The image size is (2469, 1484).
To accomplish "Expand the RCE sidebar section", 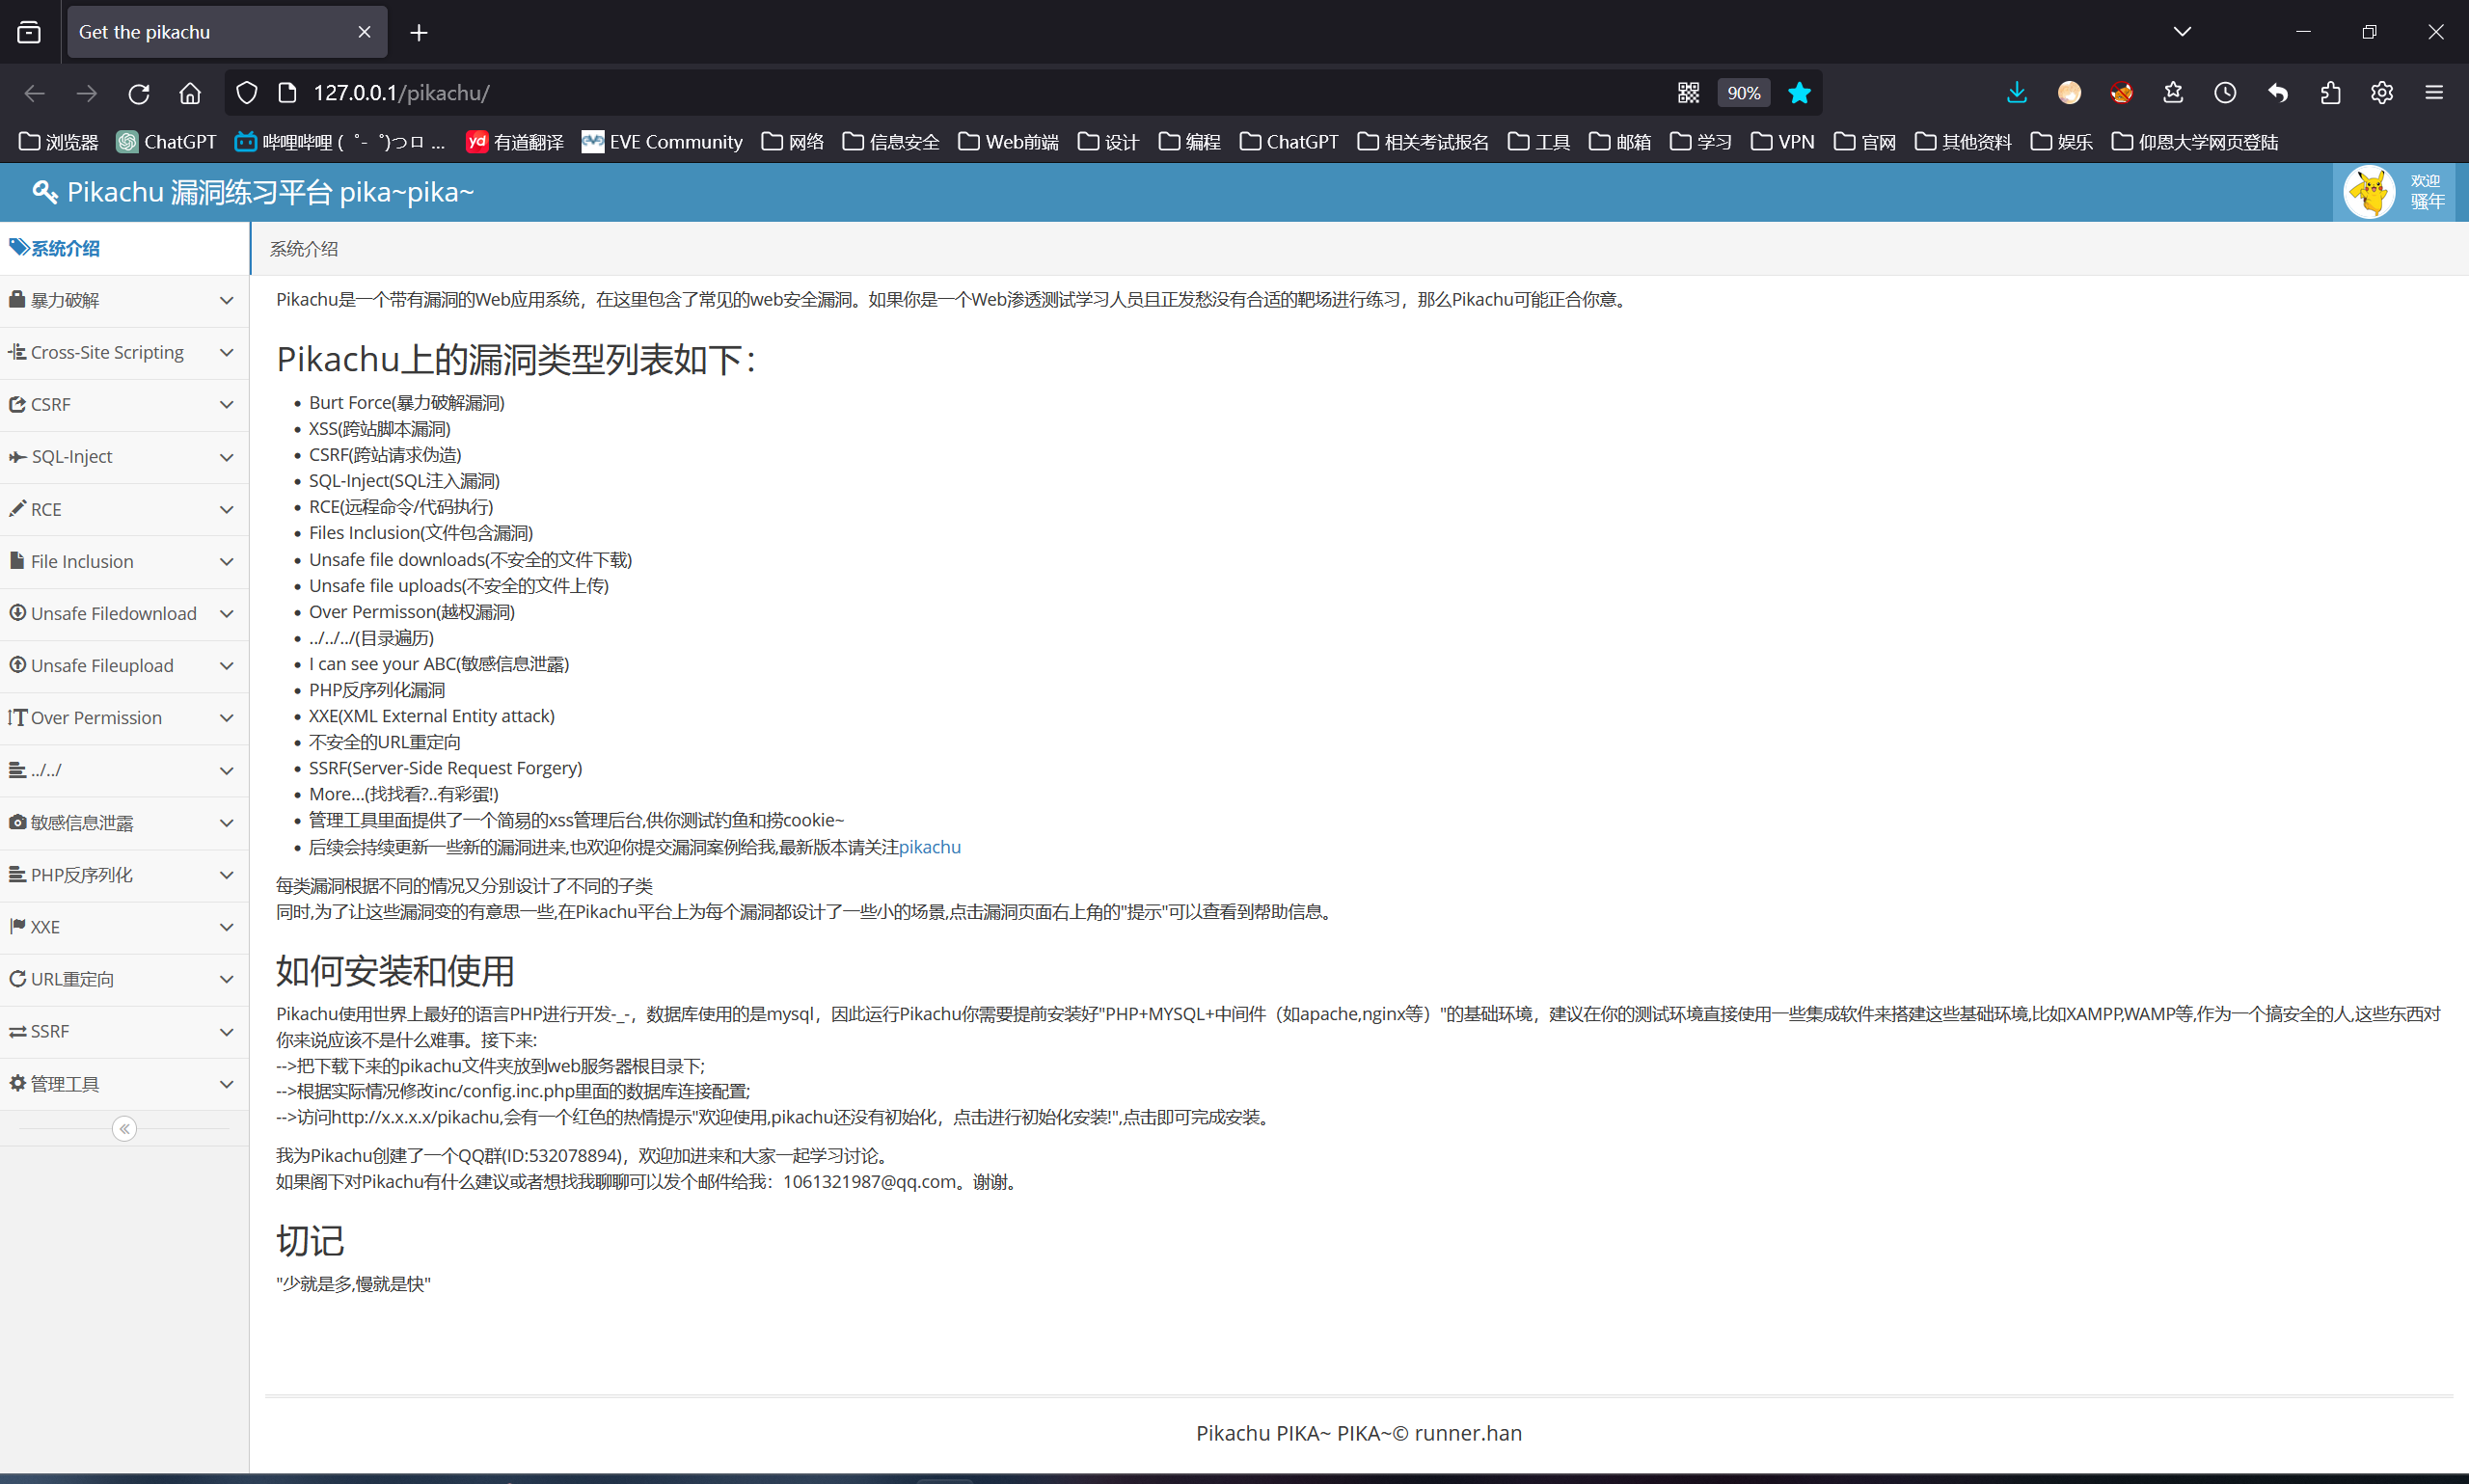I will pyautogui.click(x=124, y=509).
